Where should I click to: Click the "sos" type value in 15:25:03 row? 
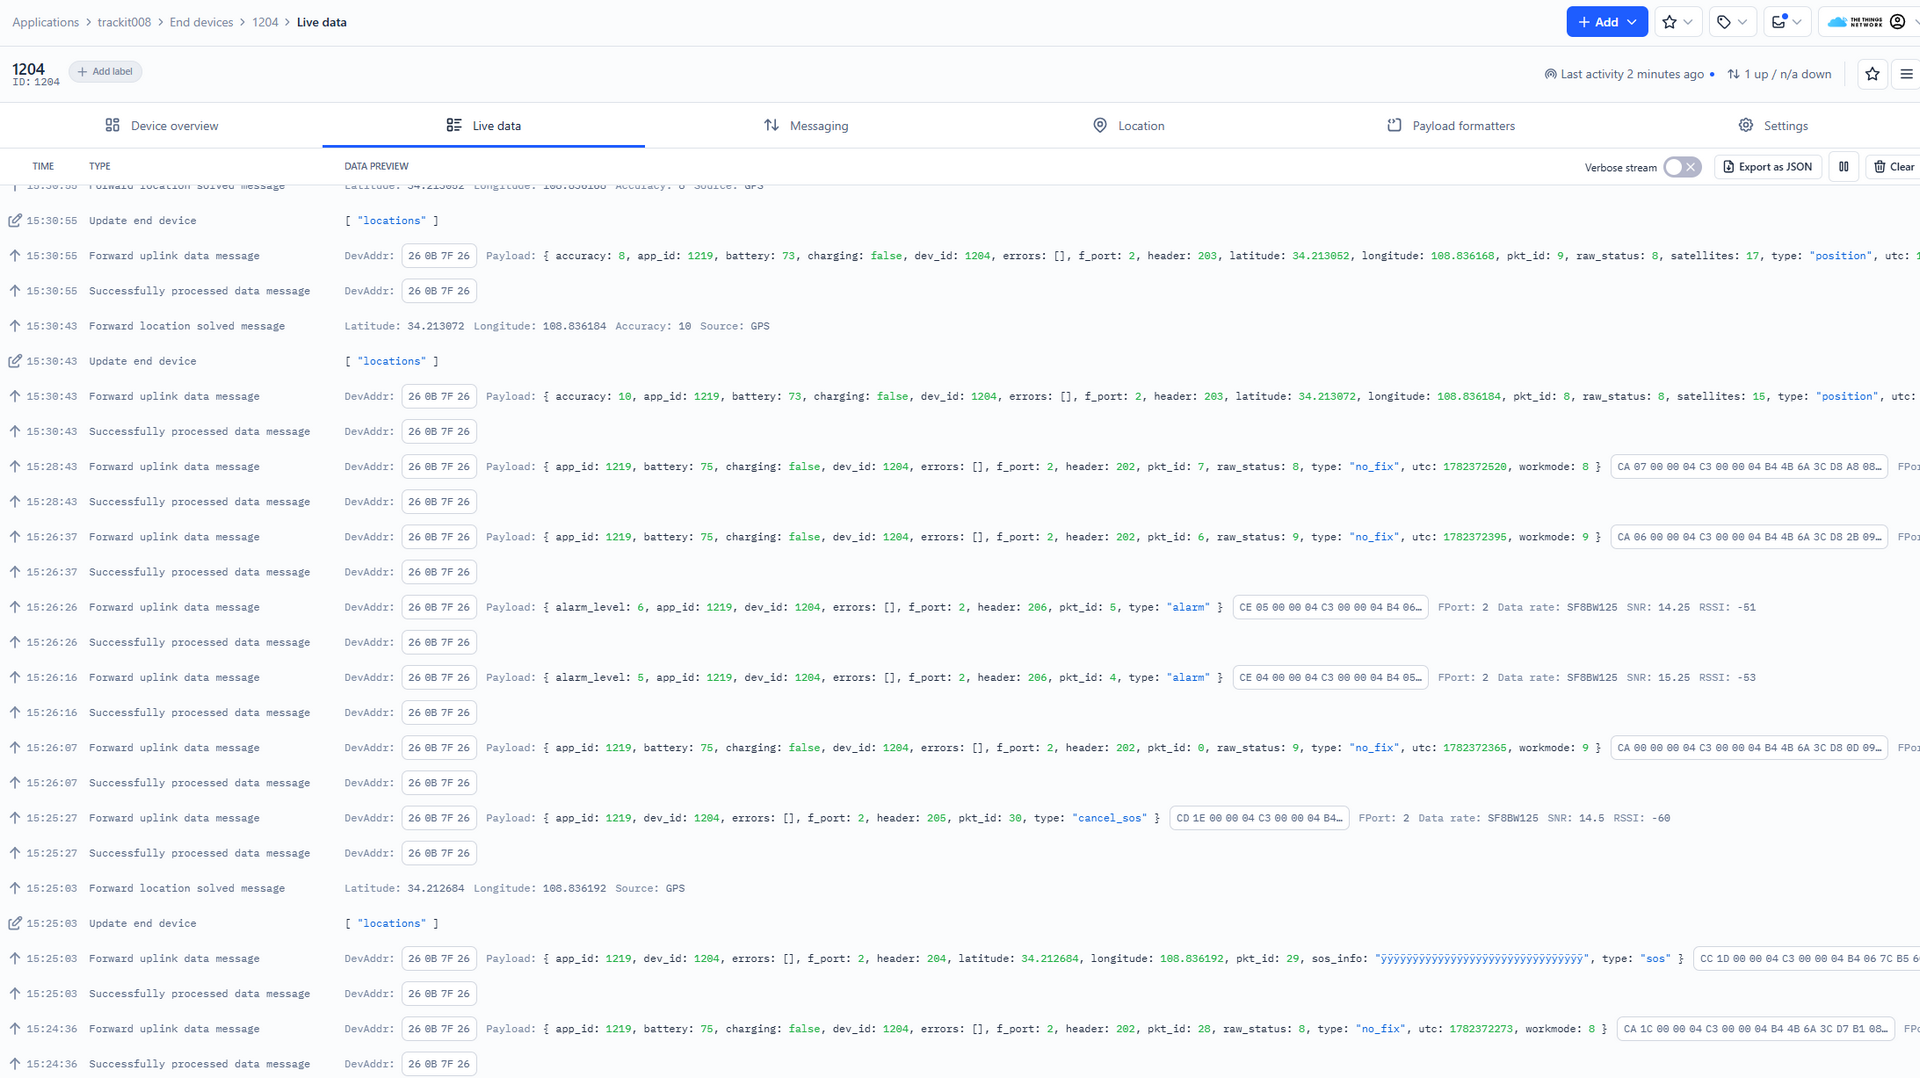tap(1656, 959)
